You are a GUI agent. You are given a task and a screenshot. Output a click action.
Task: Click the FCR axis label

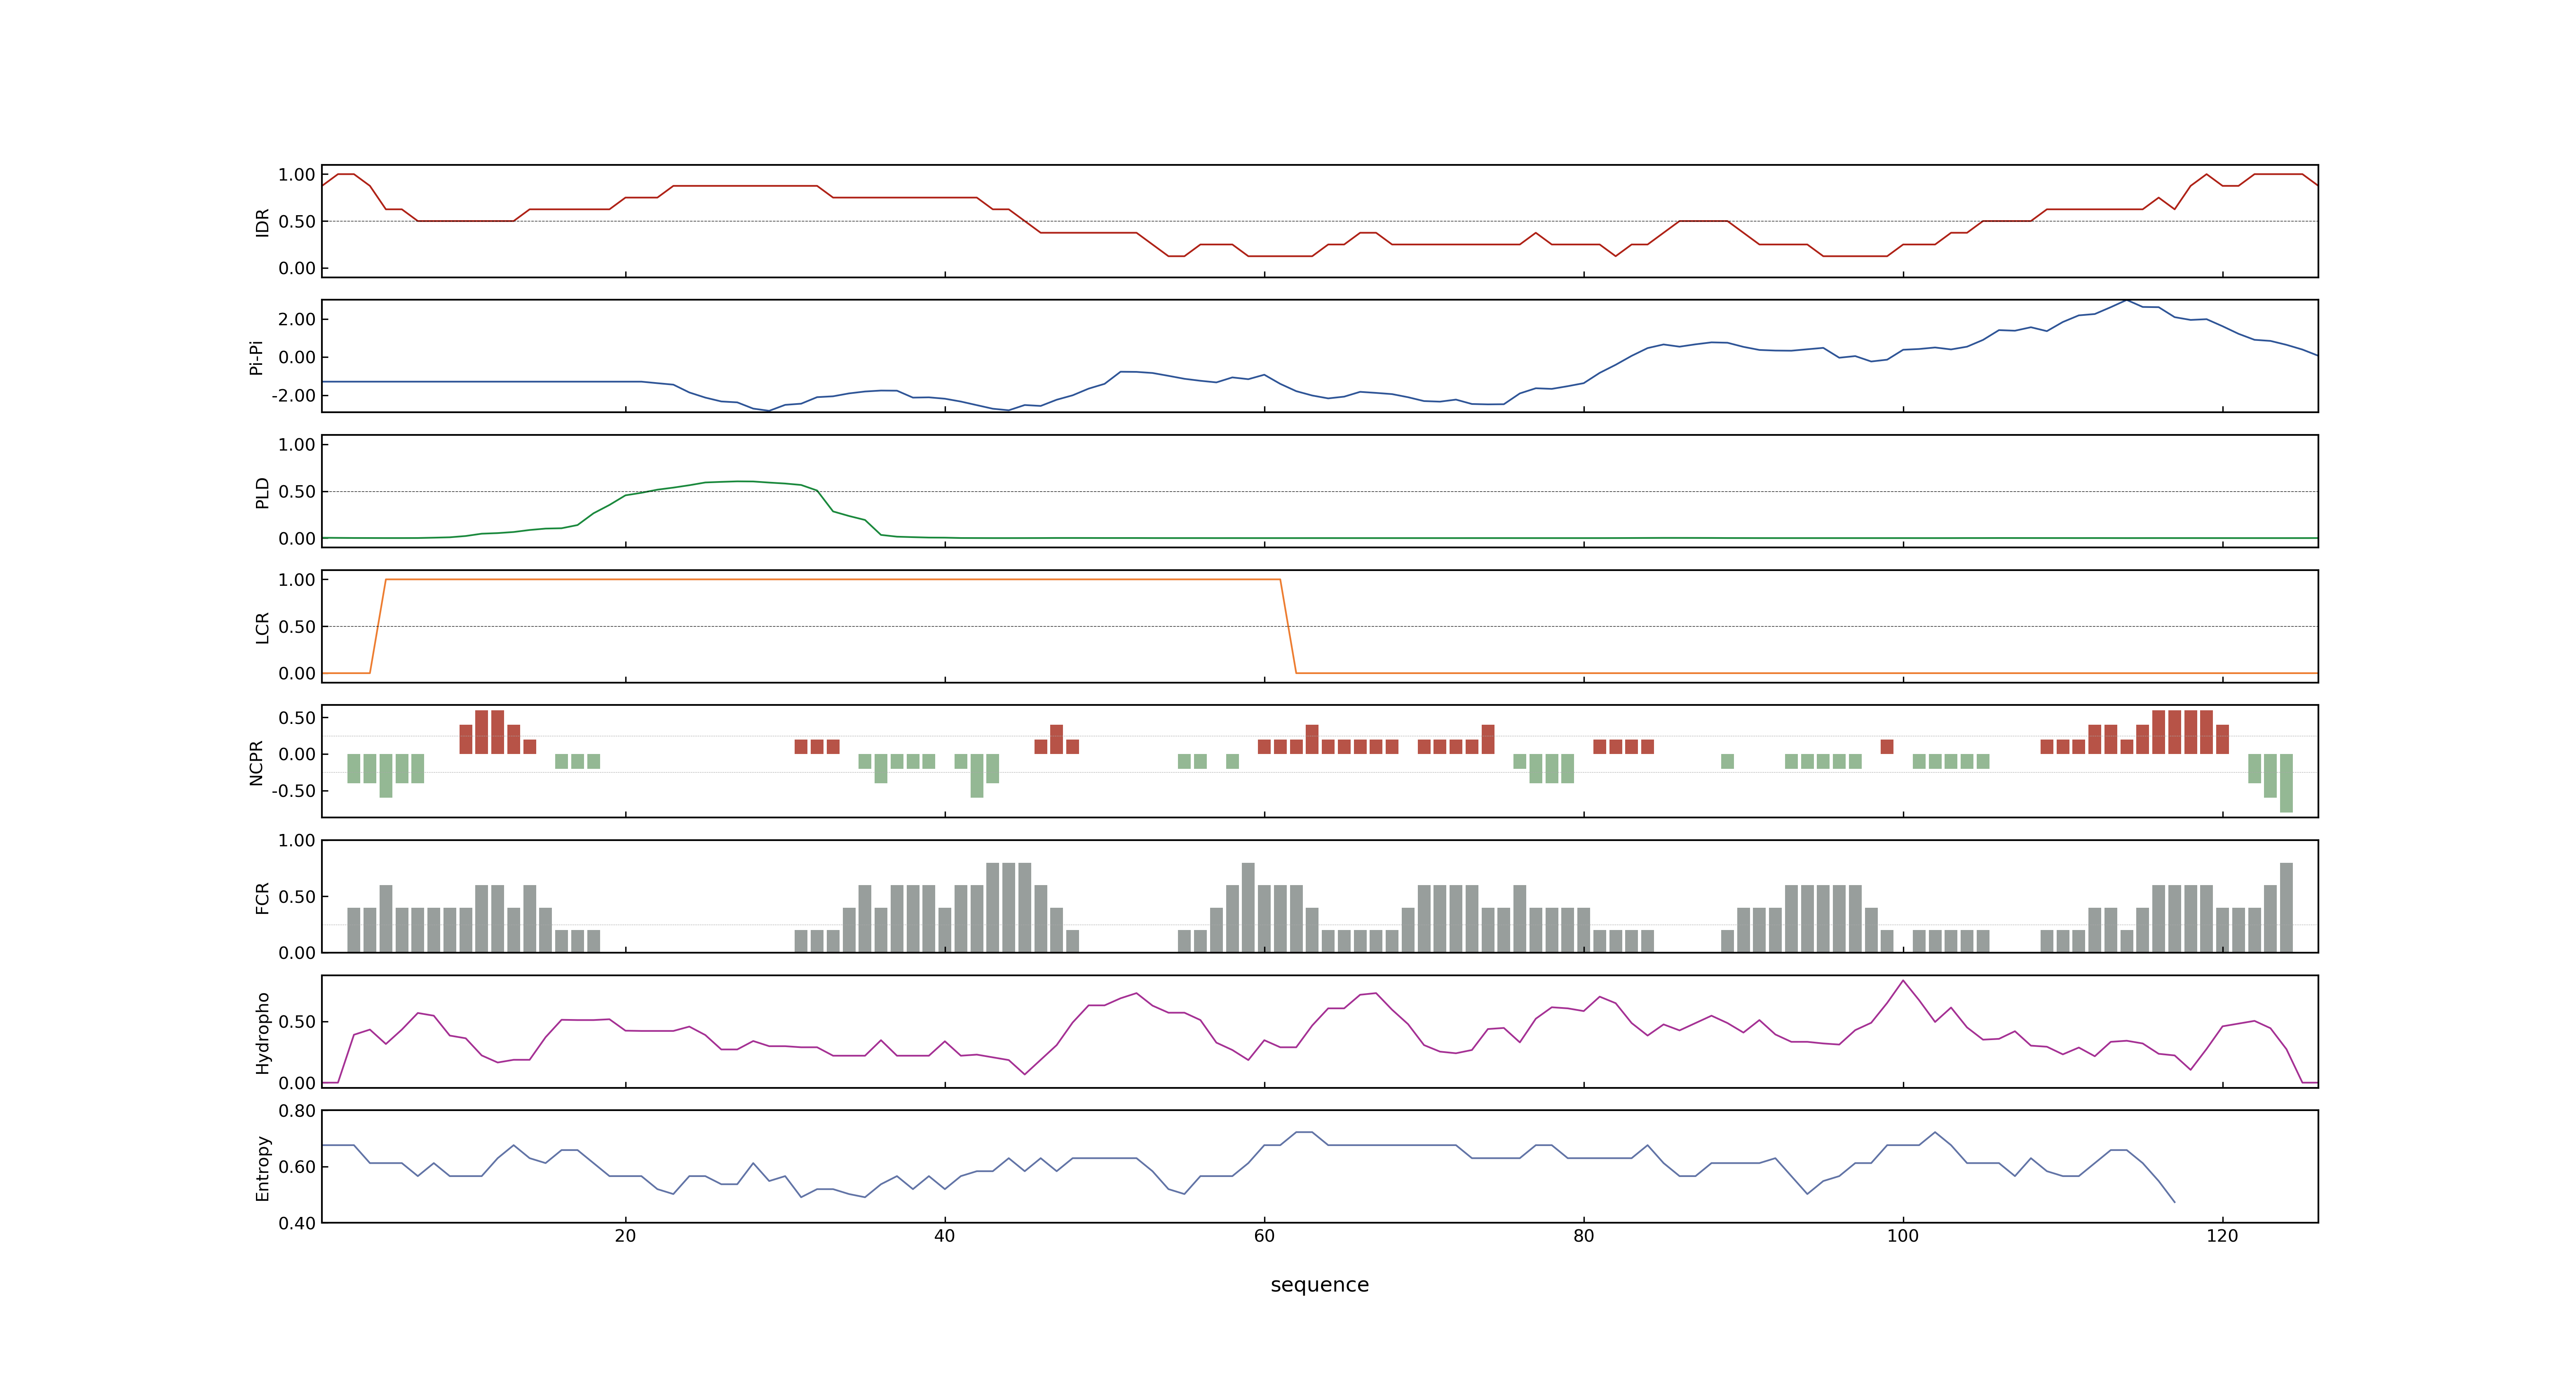coord(262,897)
